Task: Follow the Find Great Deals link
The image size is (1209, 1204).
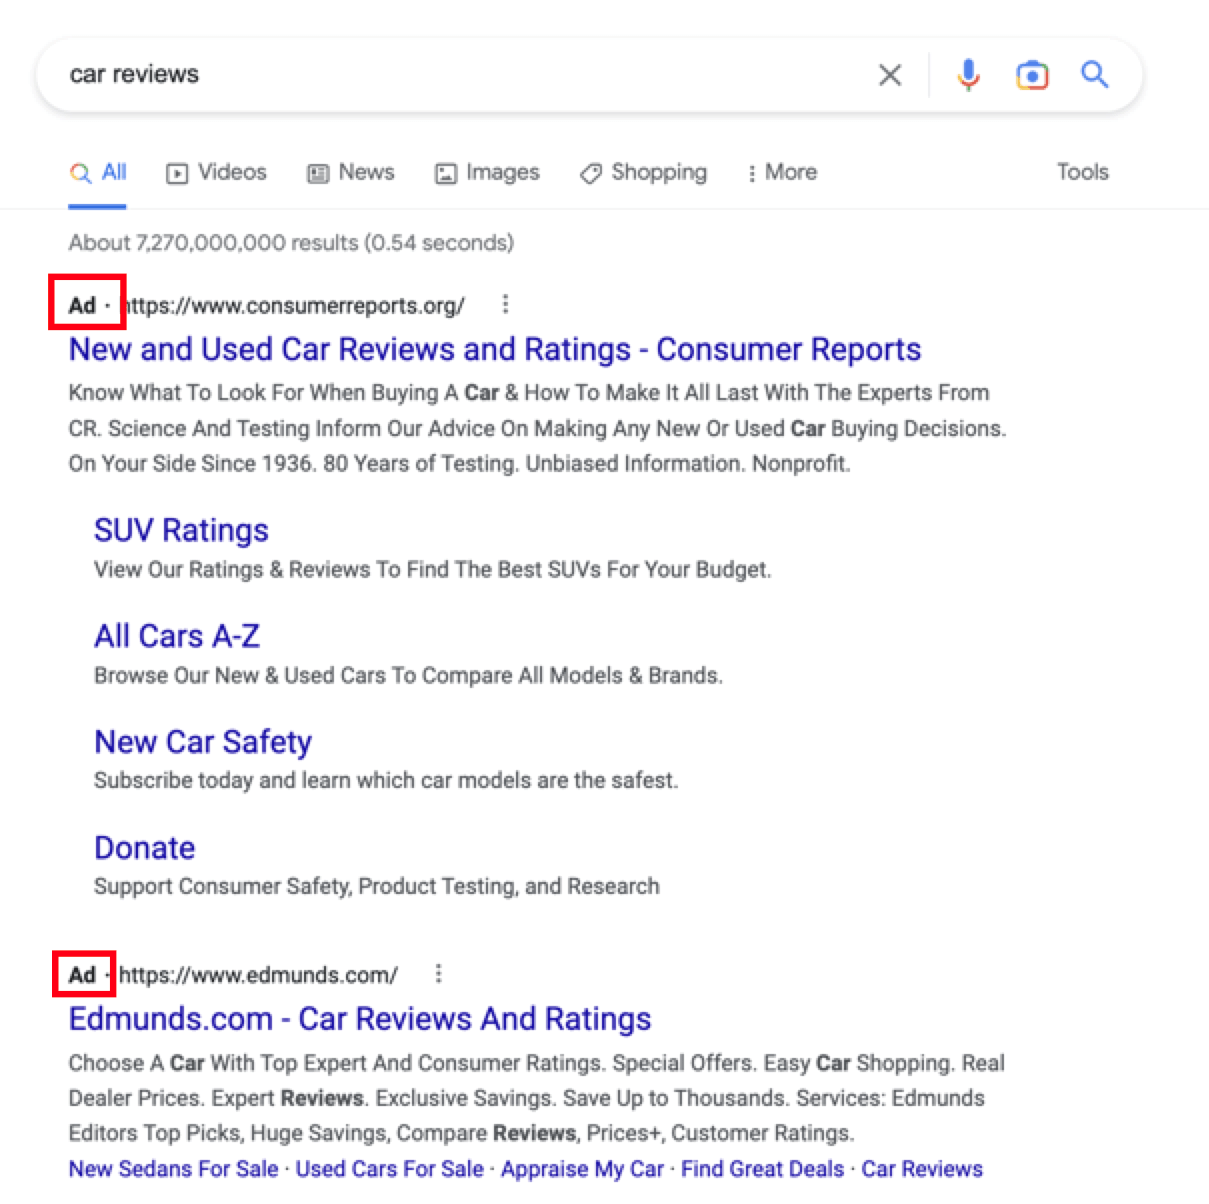Action: tap(762, 1169)
